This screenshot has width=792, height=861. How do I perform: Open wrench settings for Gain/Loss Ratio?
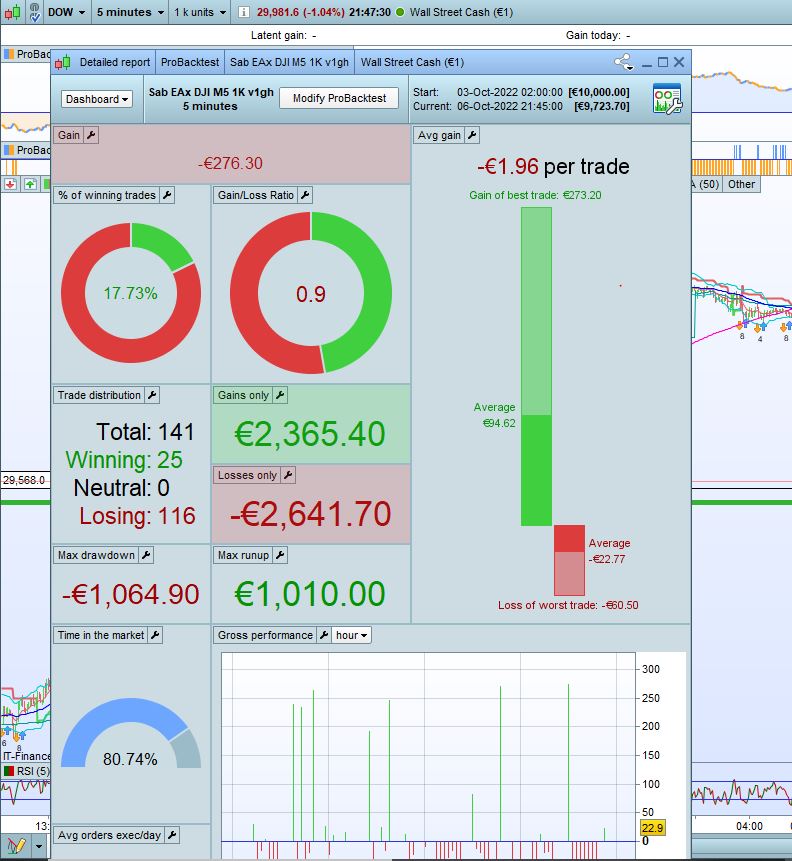305,195
